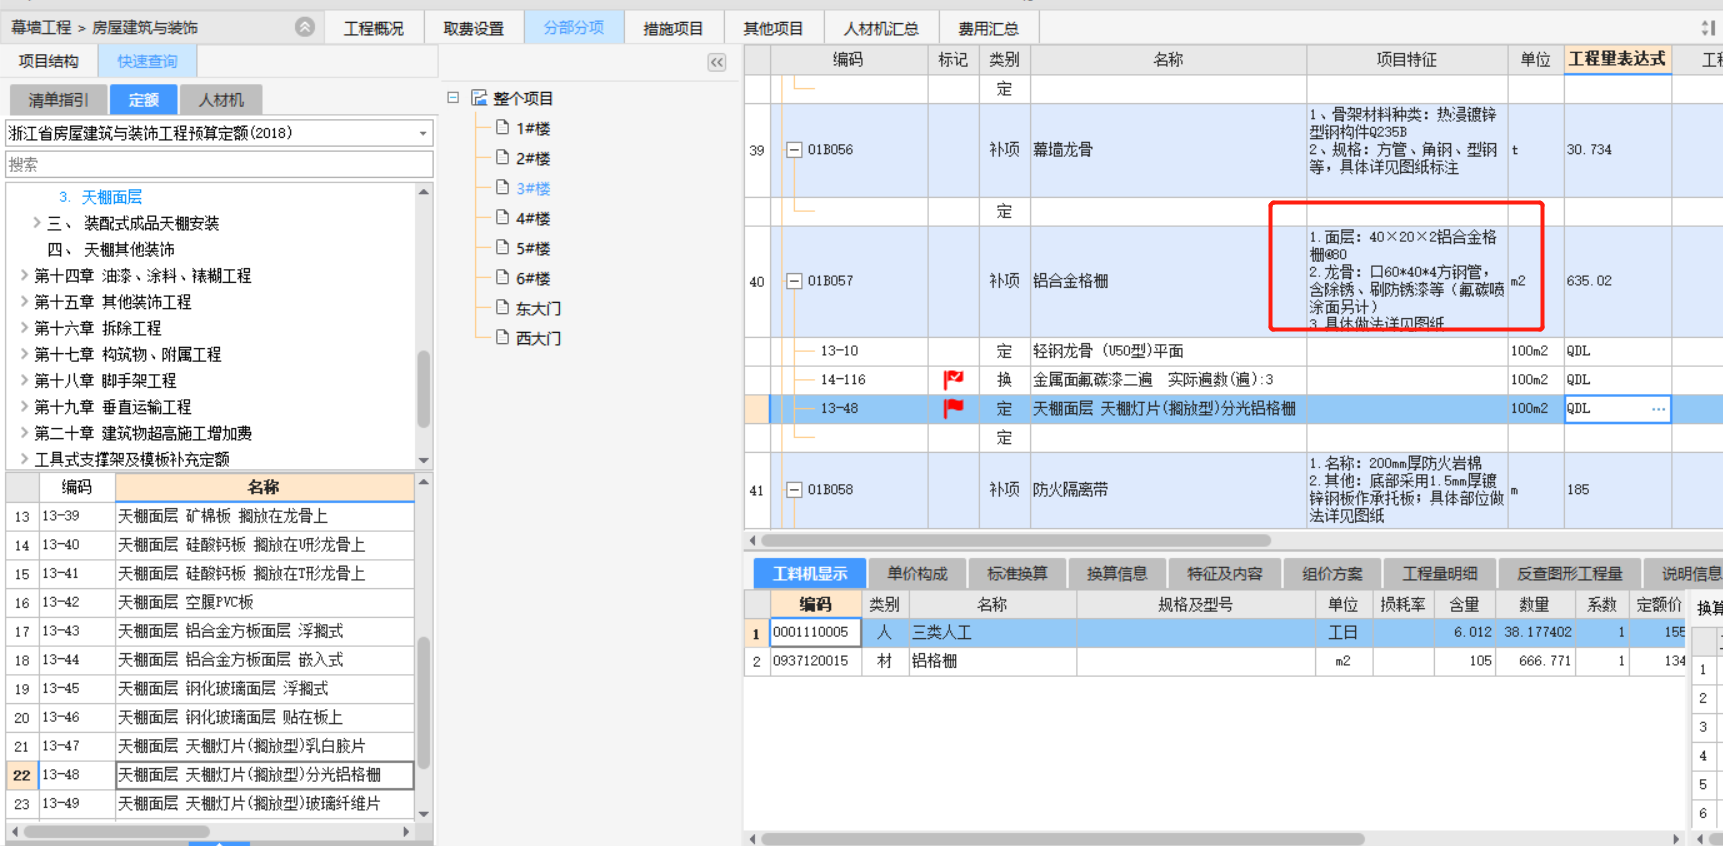Screen dimensions: 1723x846
Task: Select 3. 天棚面层 tree node
Action: tap(100, 197)
